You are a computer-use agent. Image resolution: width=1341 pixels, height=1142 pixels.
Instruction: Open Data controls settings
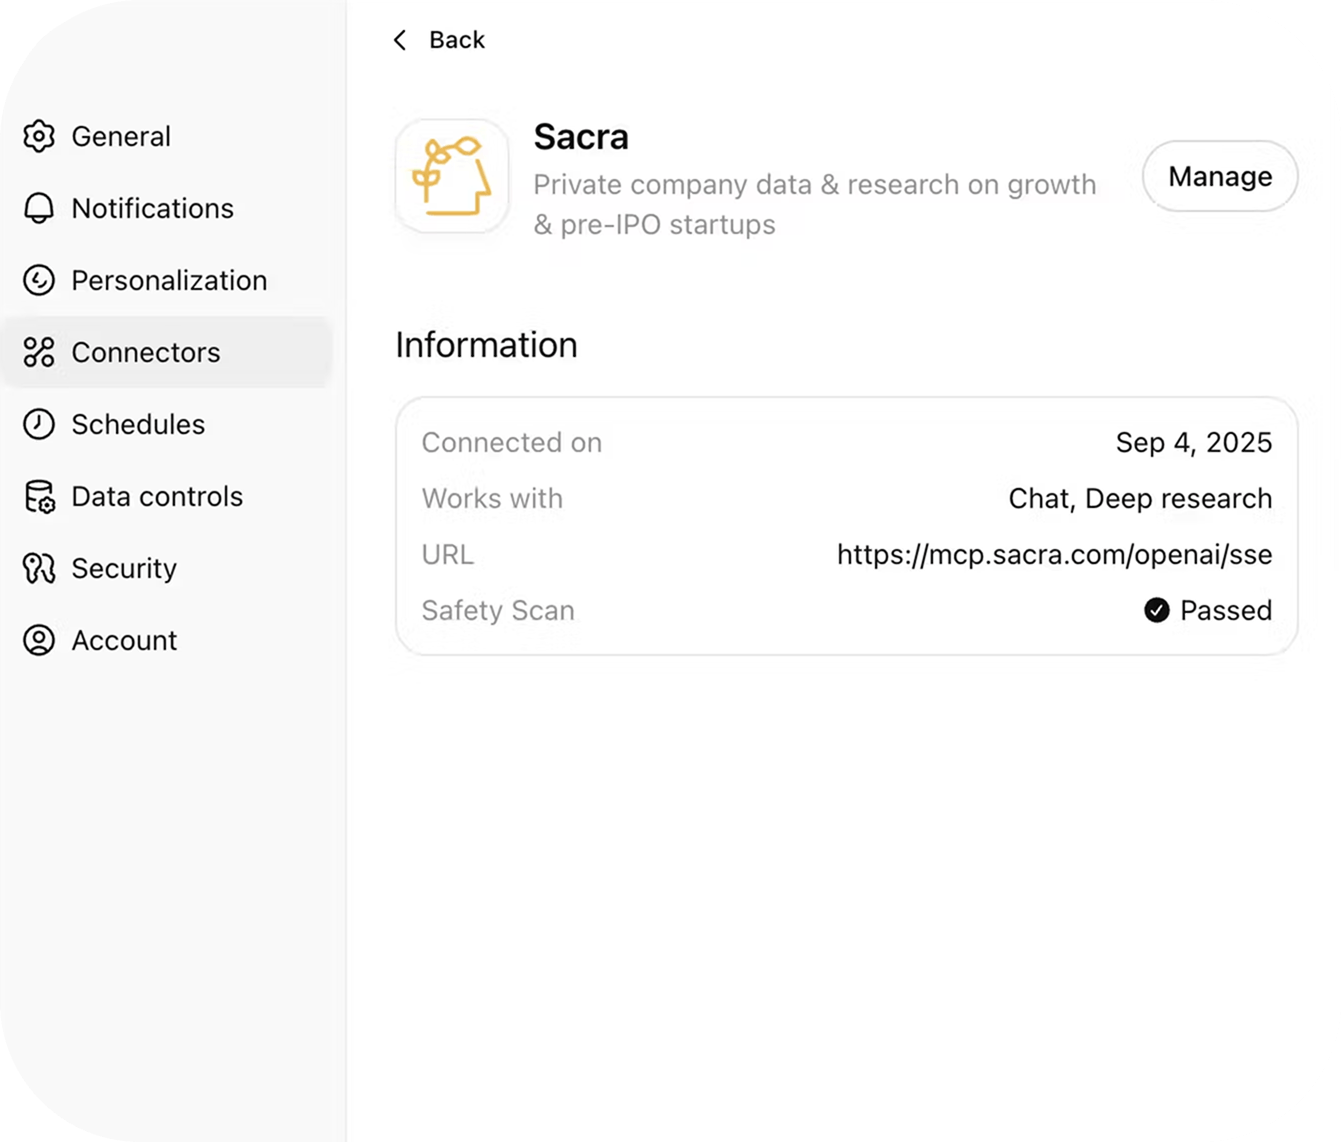pyautogui.click(x=166, y=496)
